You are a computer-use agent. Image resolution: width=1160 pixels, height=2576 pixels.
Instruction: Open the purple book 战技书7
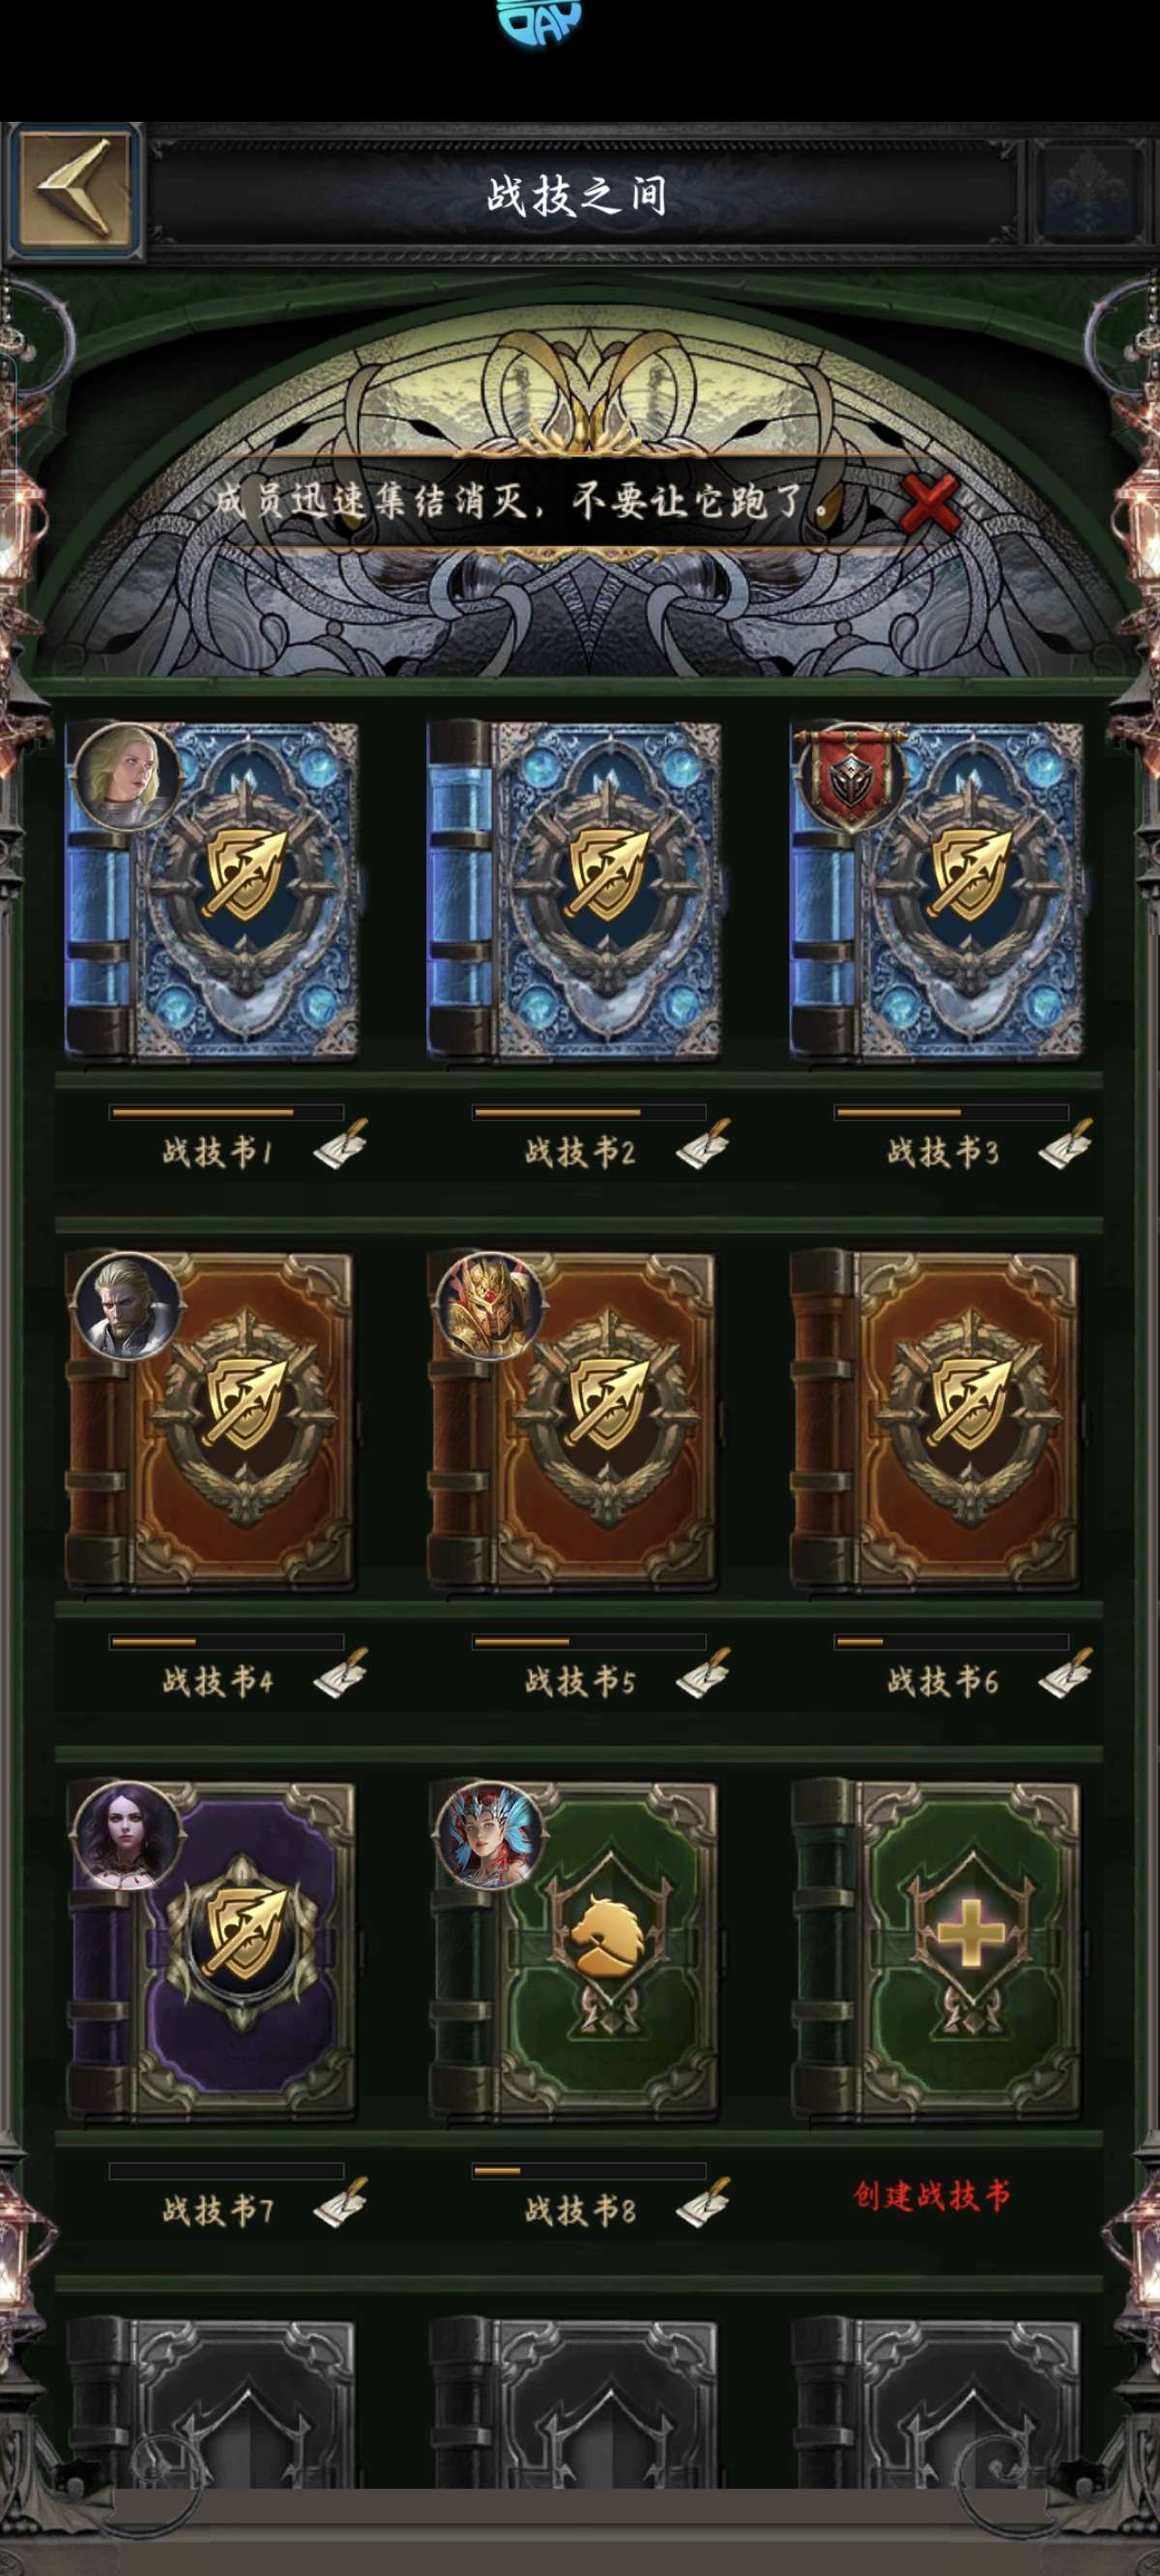[211, 1948]
